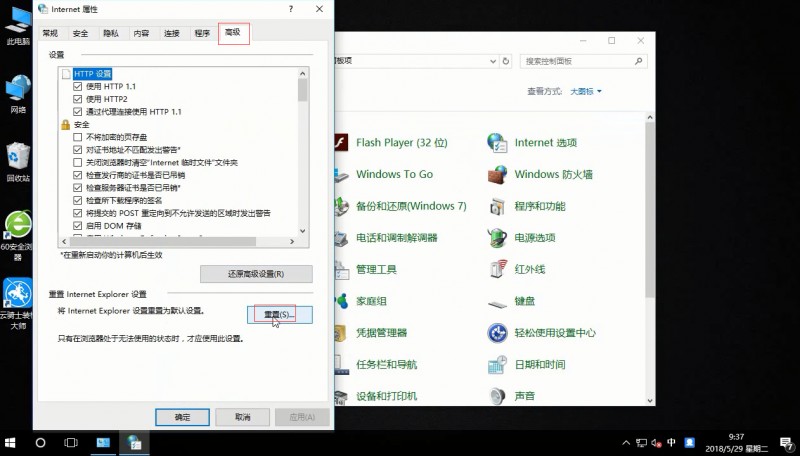This screenshot has height=456, width=800.
Task: Toggle 使用 HTTP2 checkbox
Action: tap(78, 99)
